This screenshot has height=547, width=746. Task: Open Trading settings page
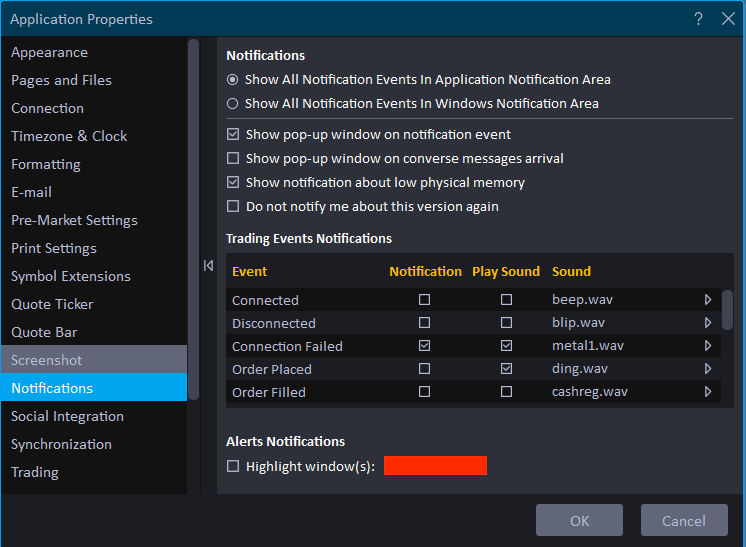point(94,472)
